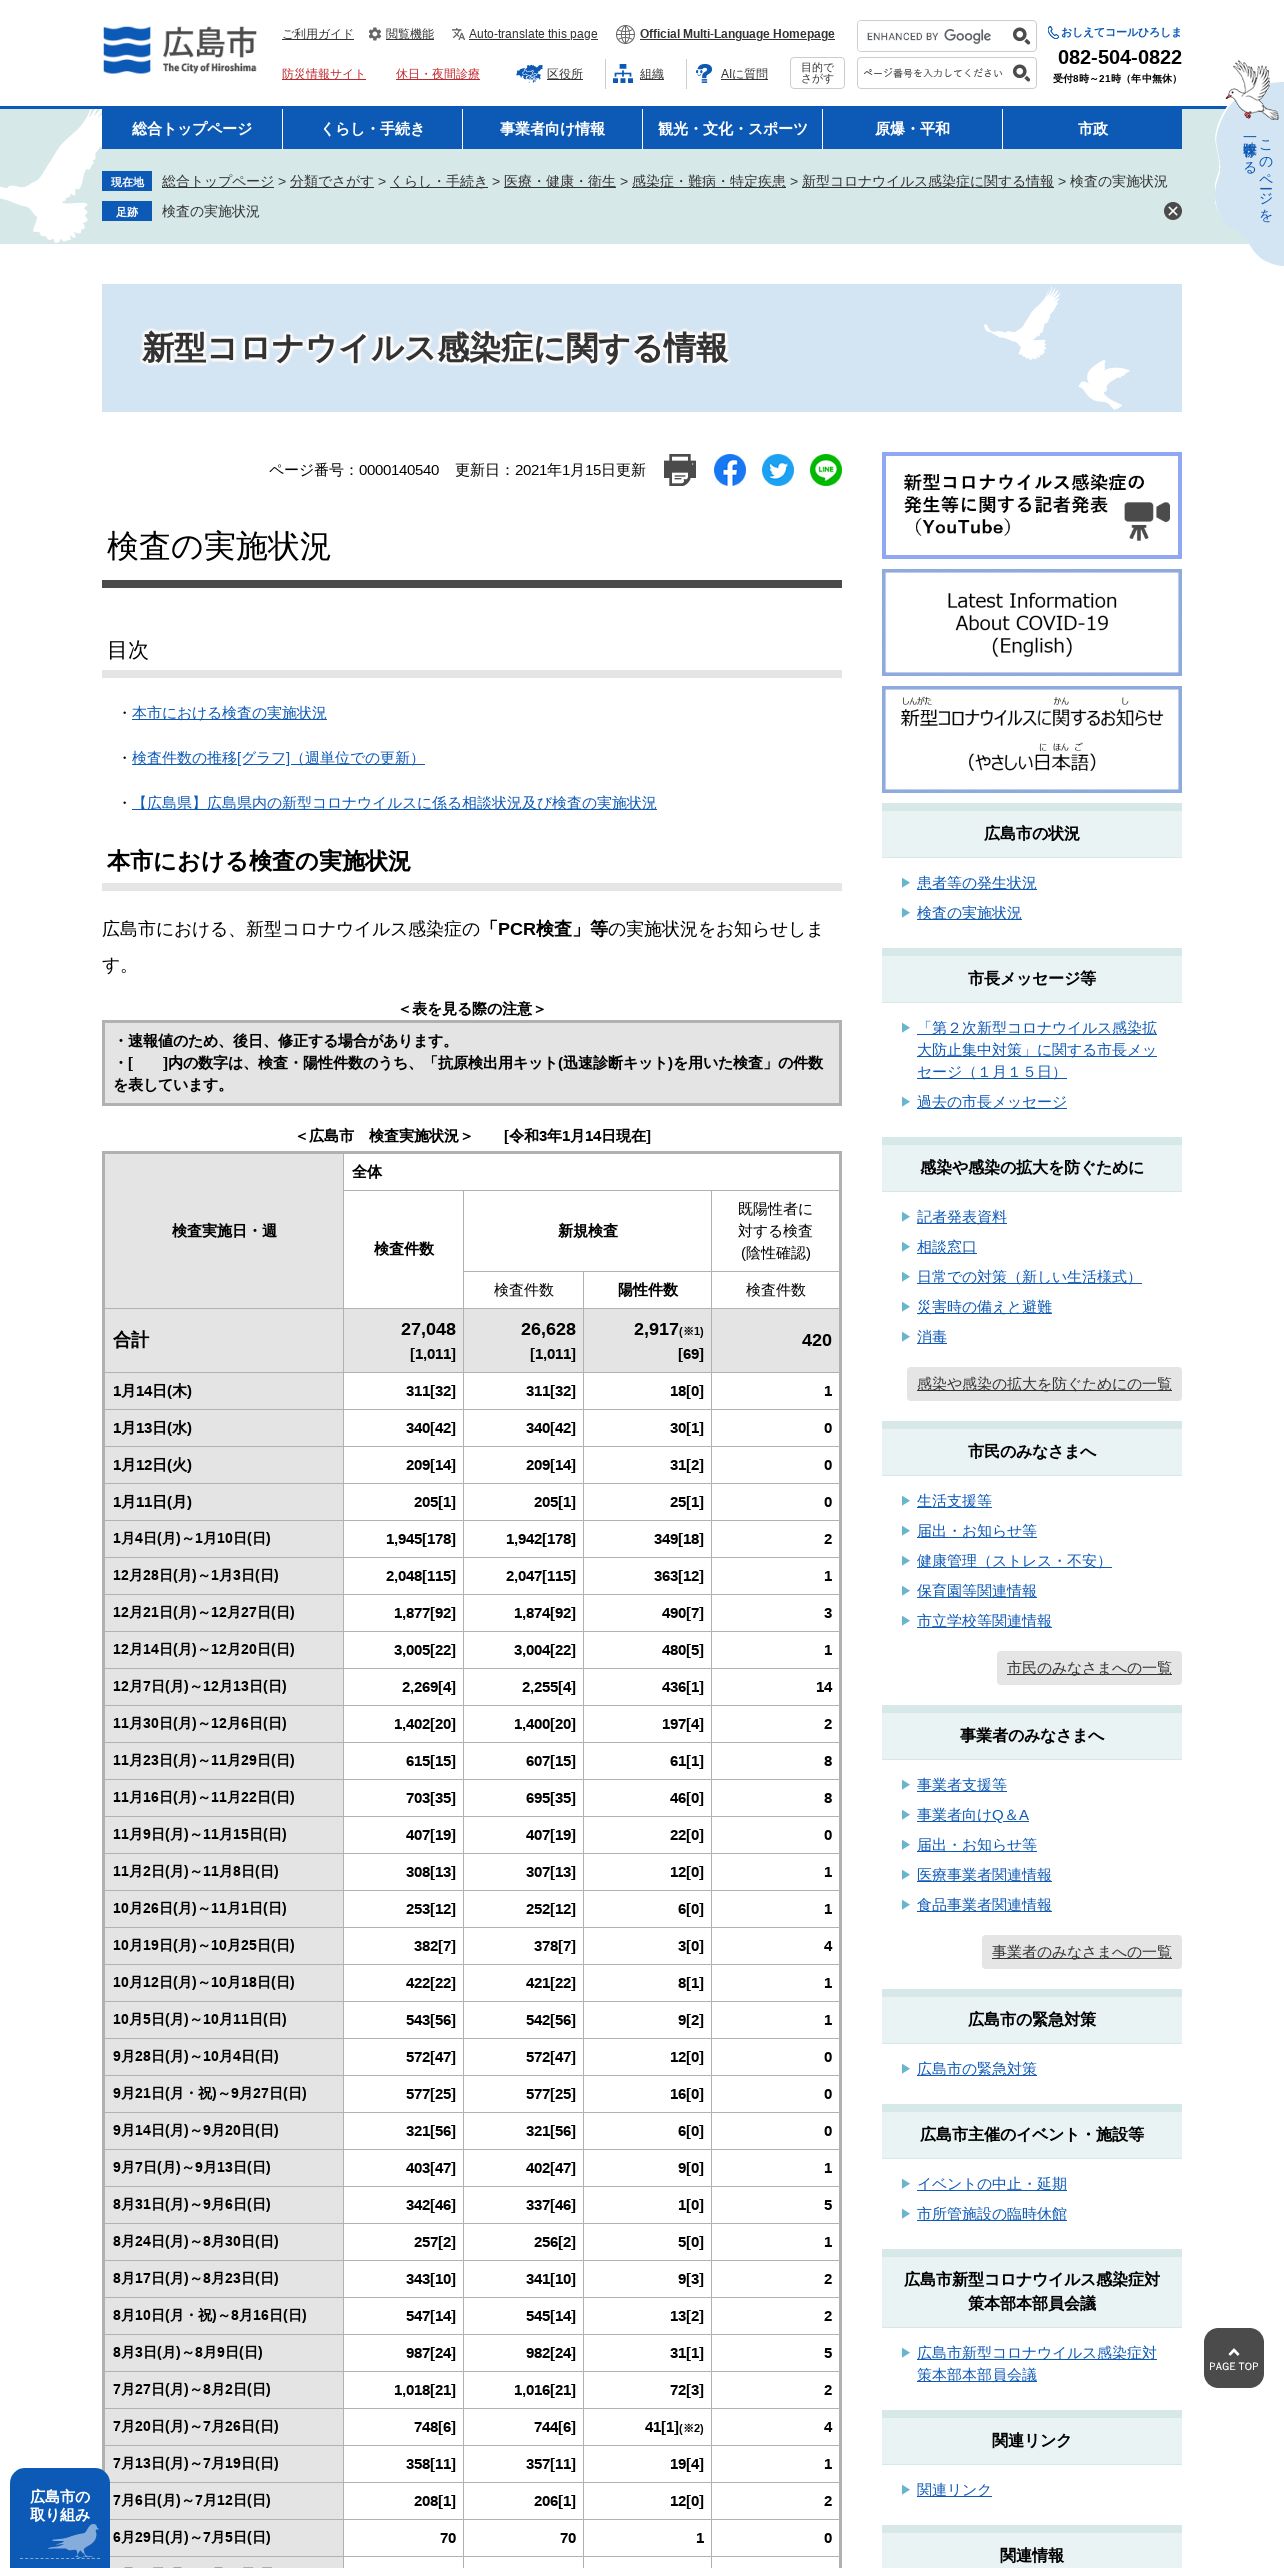Click the print page icon
The image size is (1284, 2568).
click(x=680, y=470)
